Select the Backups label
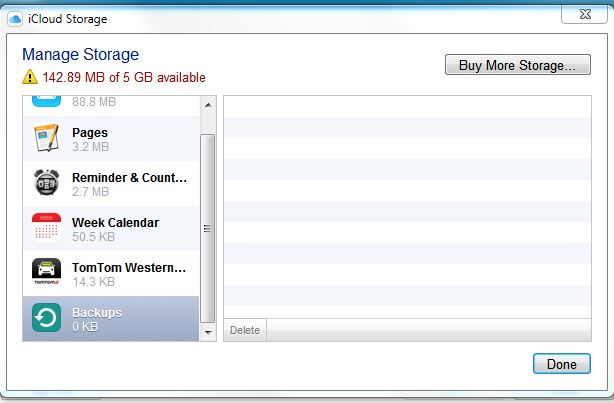This screenshot has height=403, width=614. tap(97, 313)
